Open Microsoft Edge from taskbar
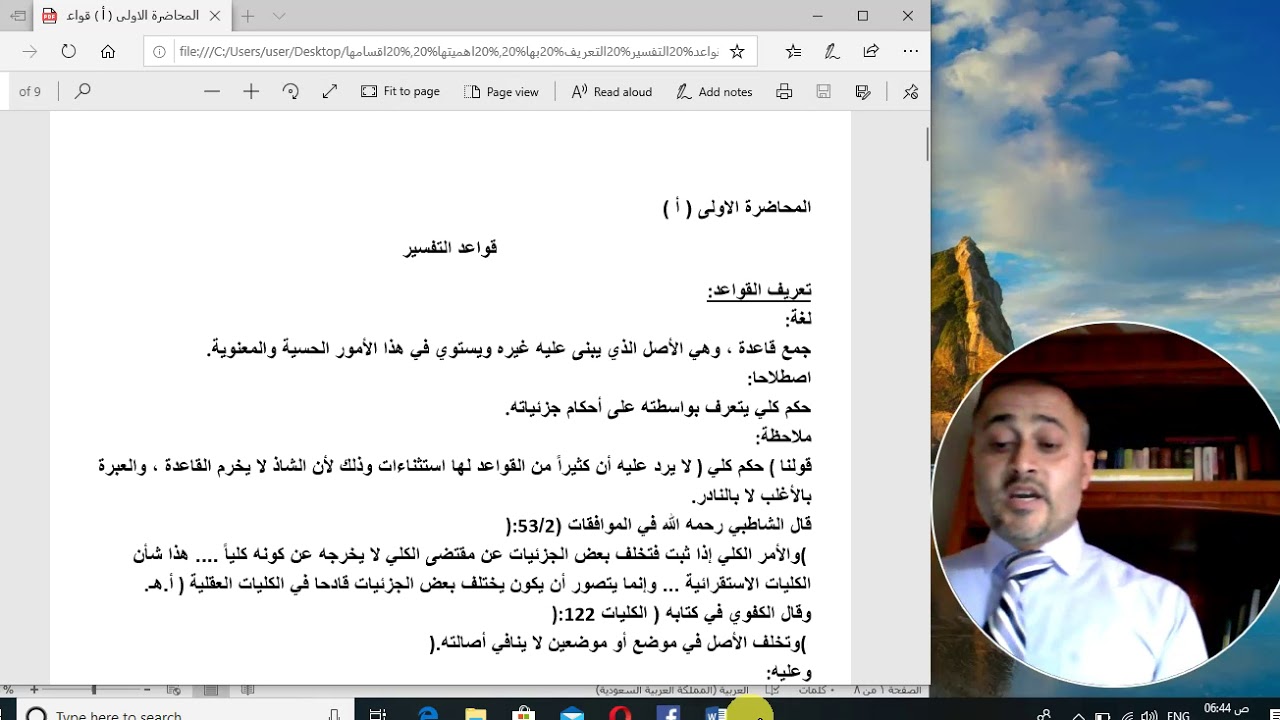1280x720 pixels. tap(427, 714)
